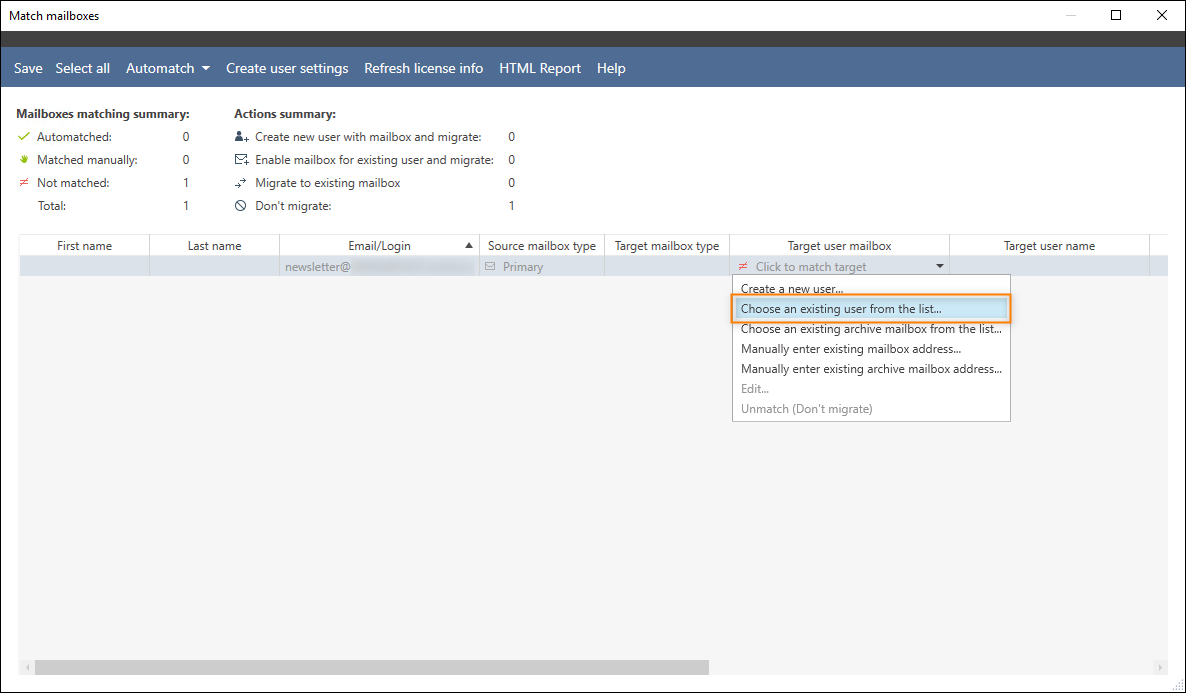Choose 'Create a new user...' option
Screen dimensions: 1186x693
tap(871, 289)
